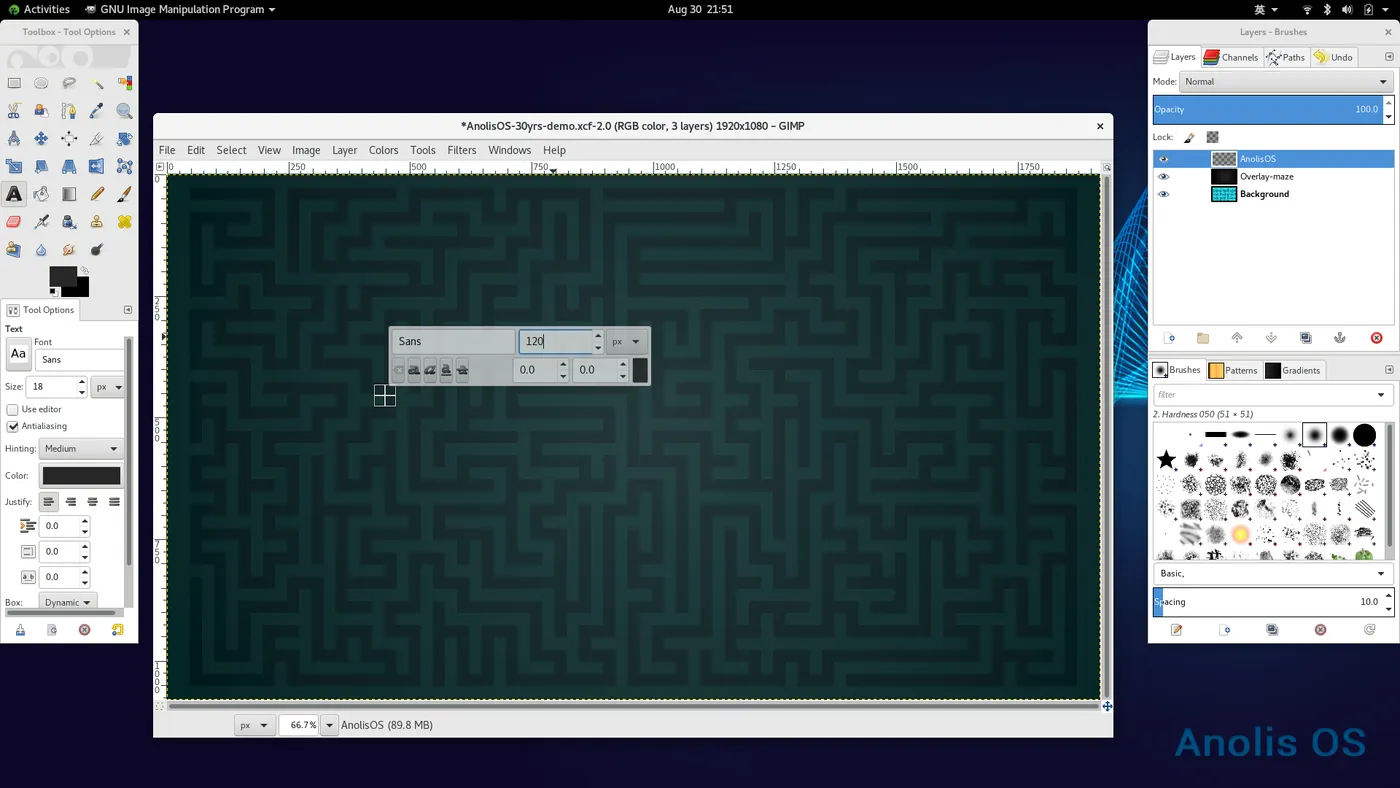
Task: Toggle the lock pixels paintbrush icon
Action: [1189, 137]
